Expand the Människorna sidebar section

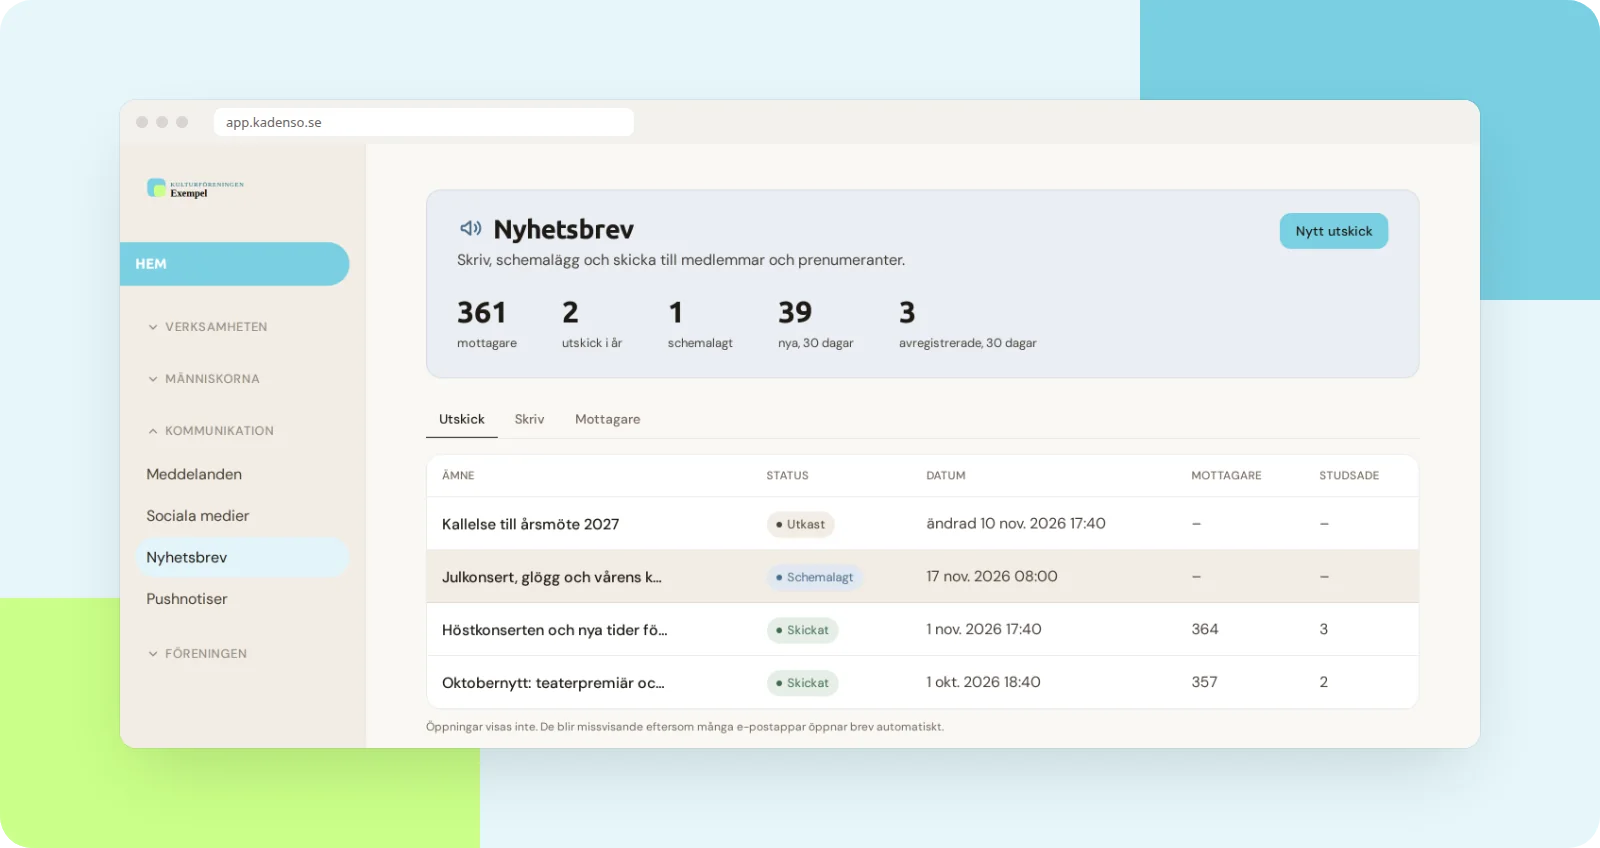point(203,379)
